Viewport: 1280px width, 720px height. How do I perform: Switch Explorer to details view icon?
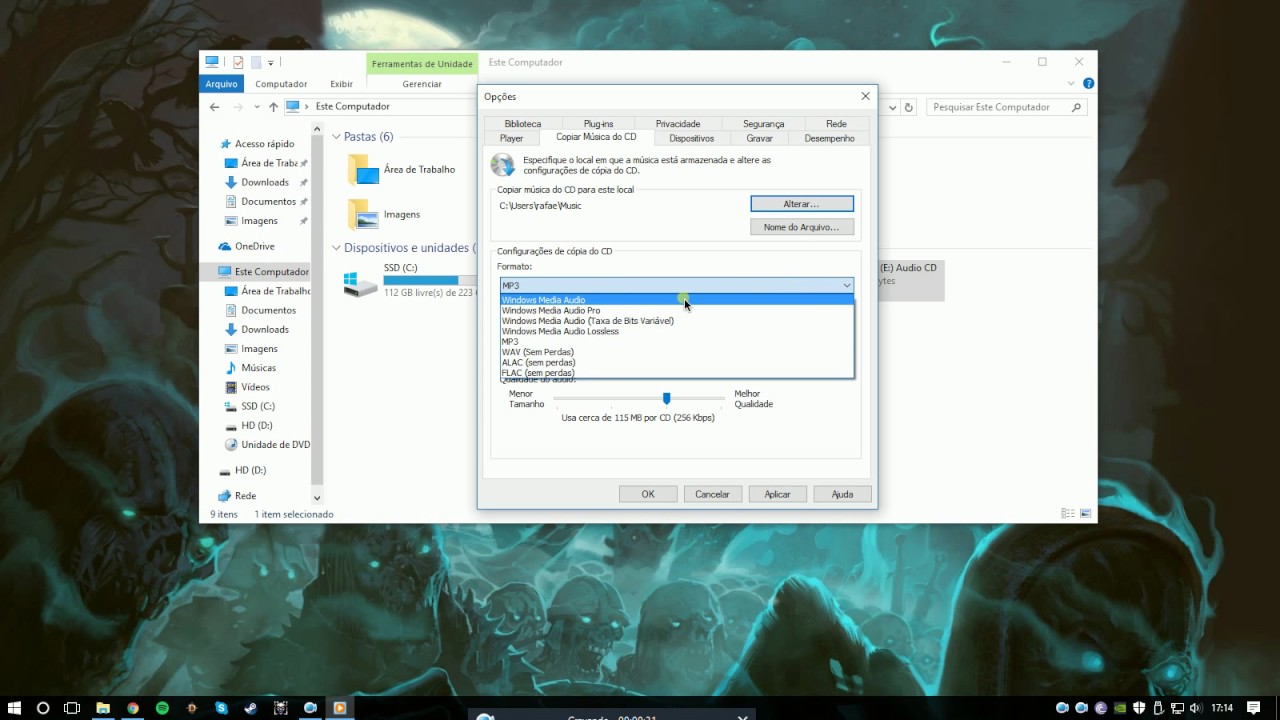1068,514
